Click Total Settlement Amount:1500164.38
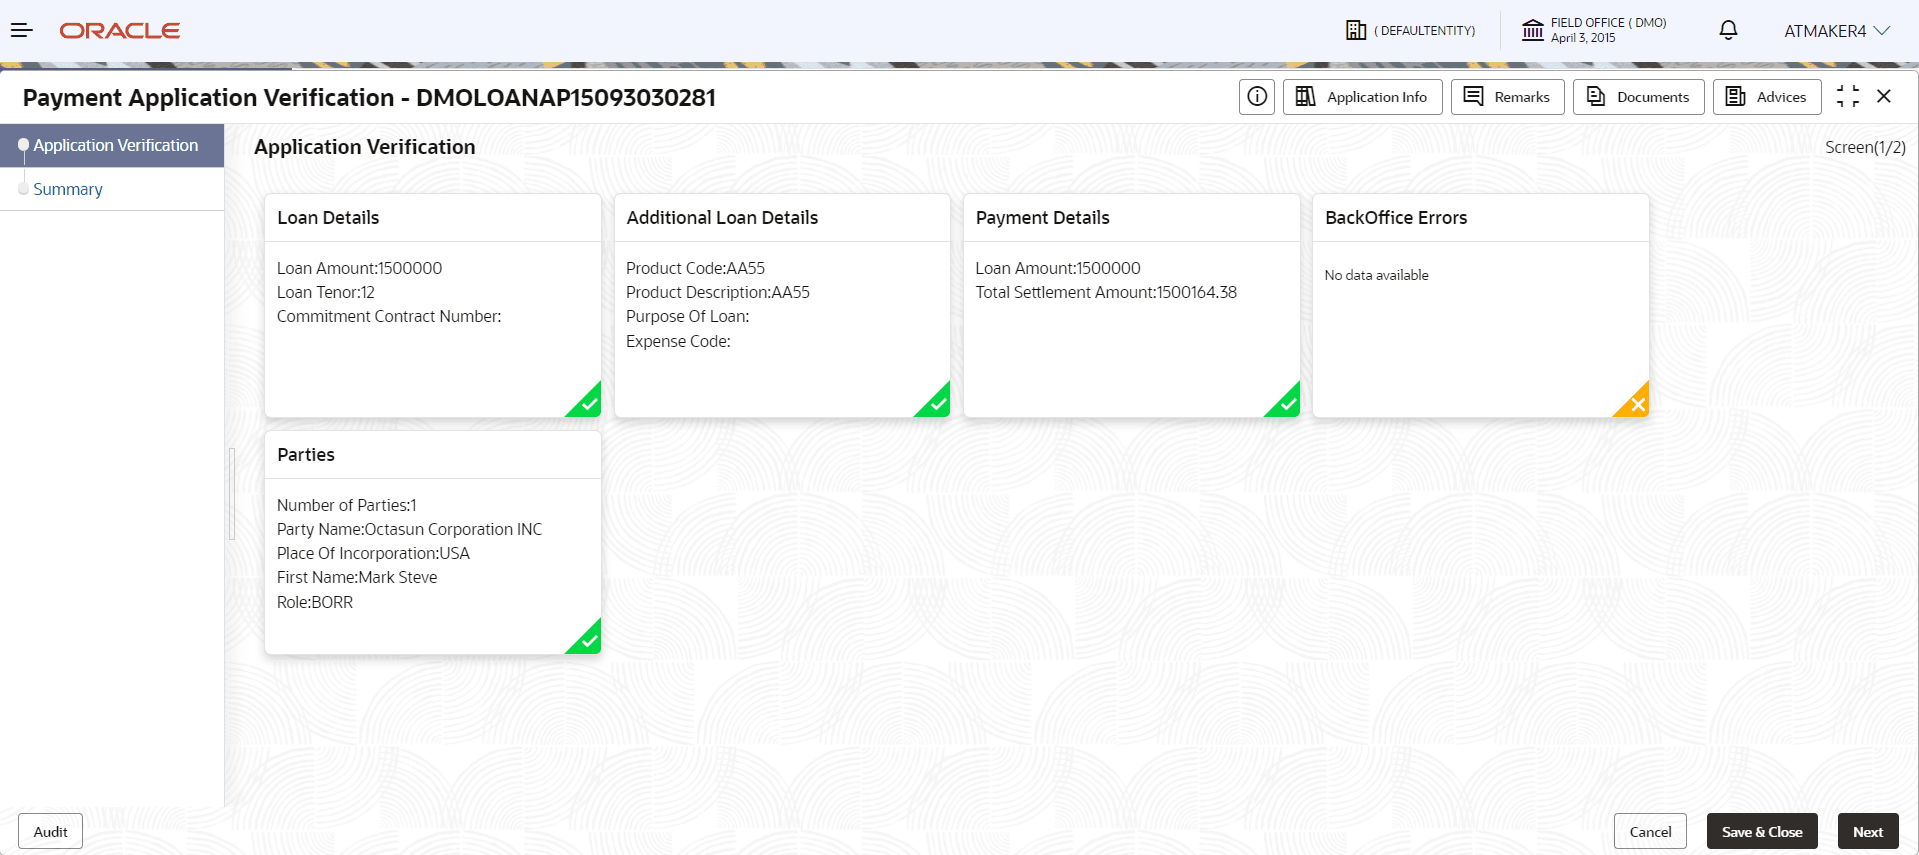The width and height of the screenshot is (1919, 855). (1106, 293)
